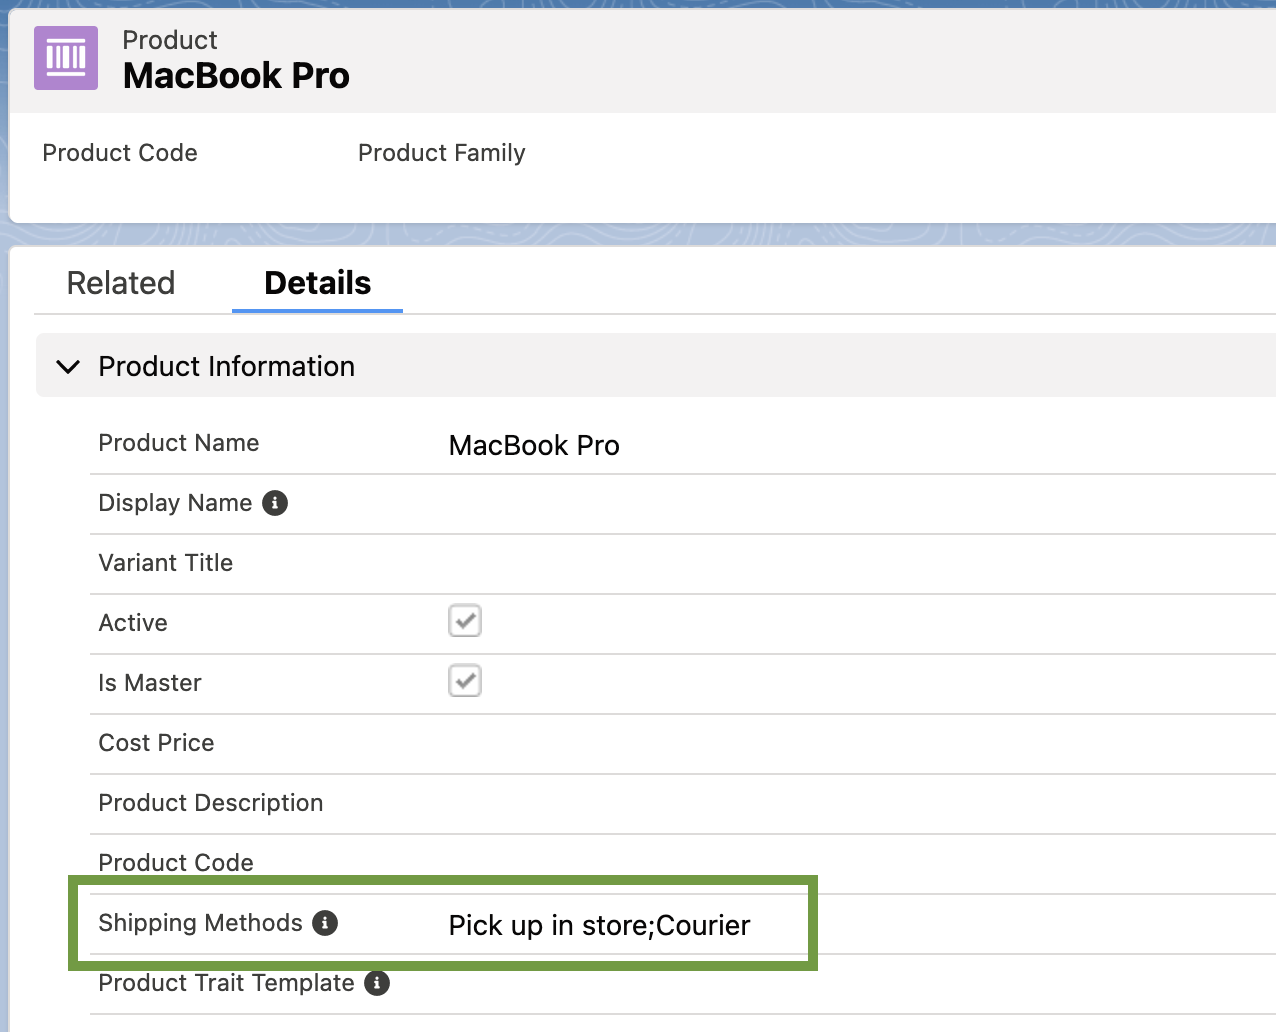
Task: Open the Shipping Methods picklist value area
Action: [598, 925]
